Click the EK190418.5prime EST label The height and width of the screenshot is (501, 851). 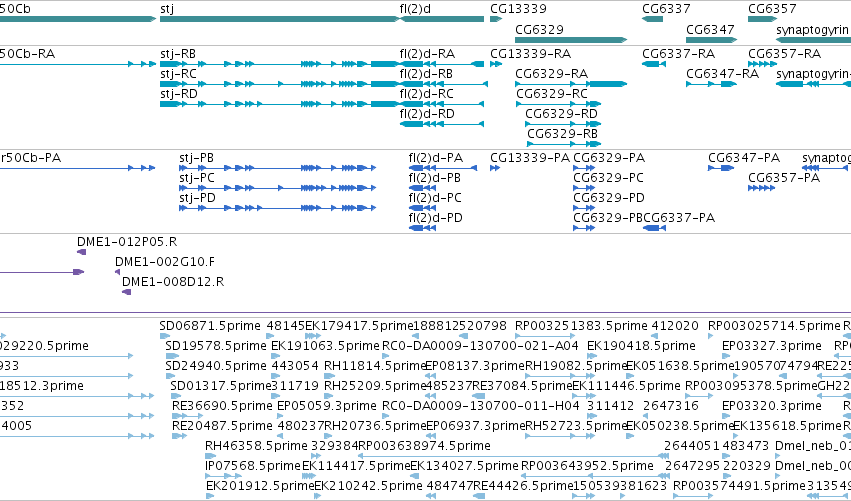pyautogui.click(x=641, y=346)
